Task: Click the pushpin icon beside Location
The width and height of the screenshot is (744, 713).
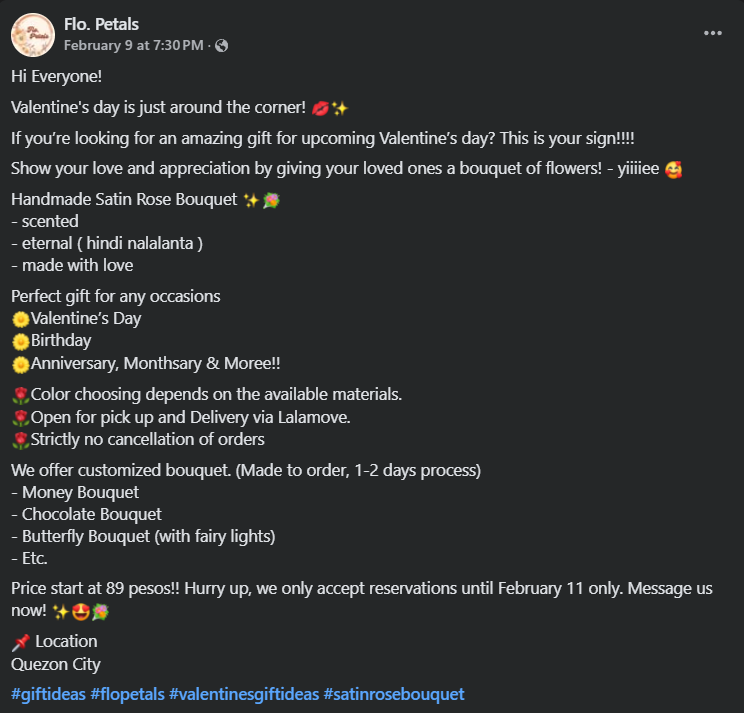Action: point(20,641)
